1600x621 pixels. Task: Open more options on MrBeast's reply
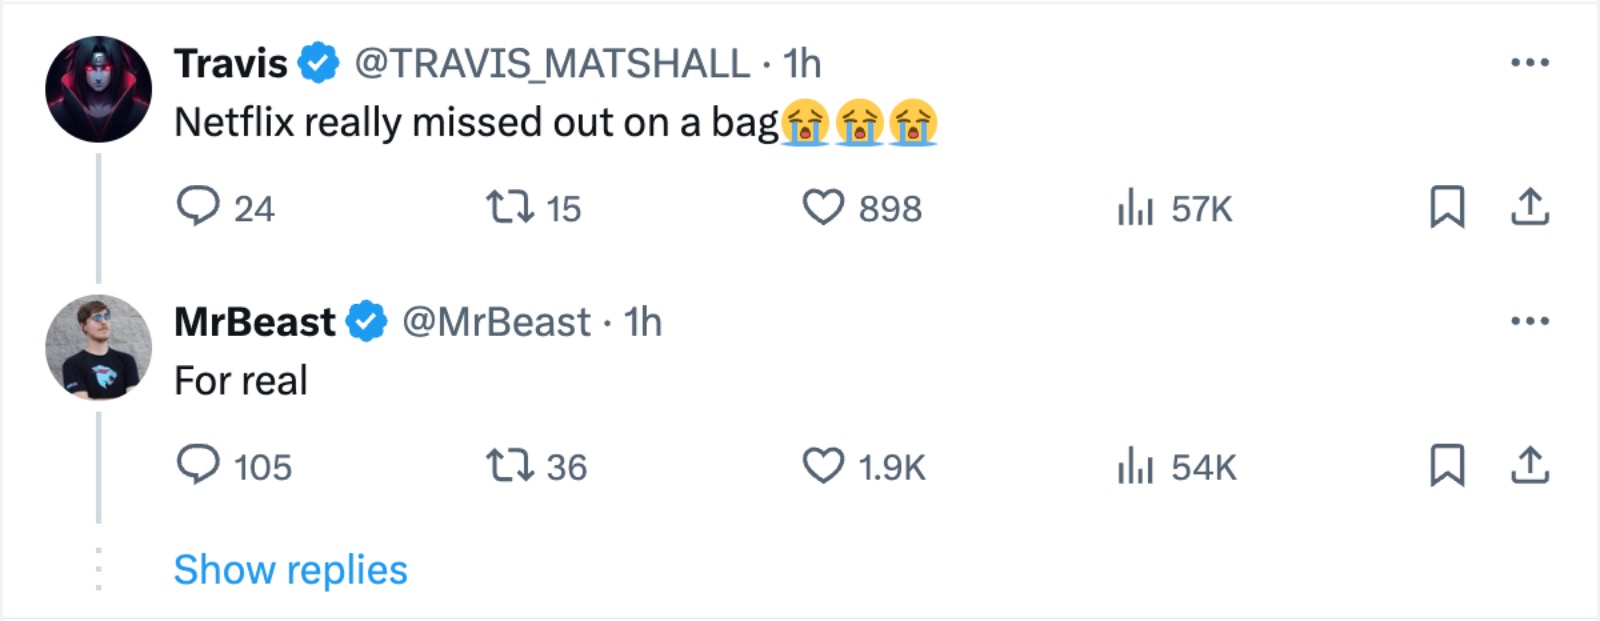(1529, 321)
